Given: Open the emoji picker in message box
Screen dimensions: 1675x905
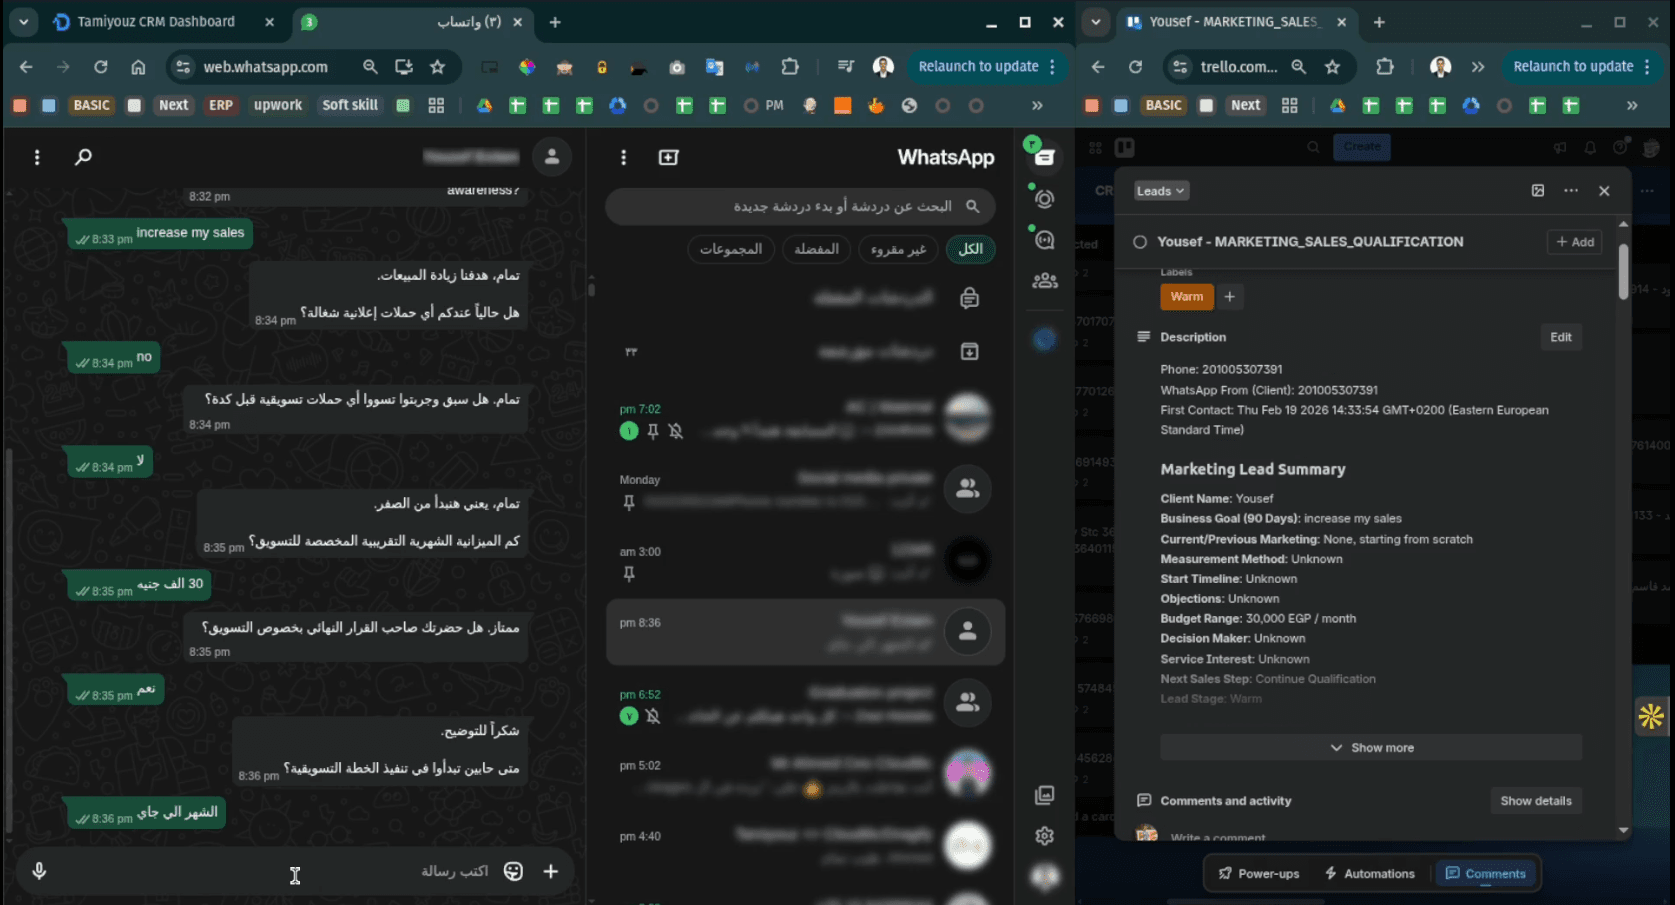Looking at the screenshot, I should pyautogui.click(x=513, y=871).
